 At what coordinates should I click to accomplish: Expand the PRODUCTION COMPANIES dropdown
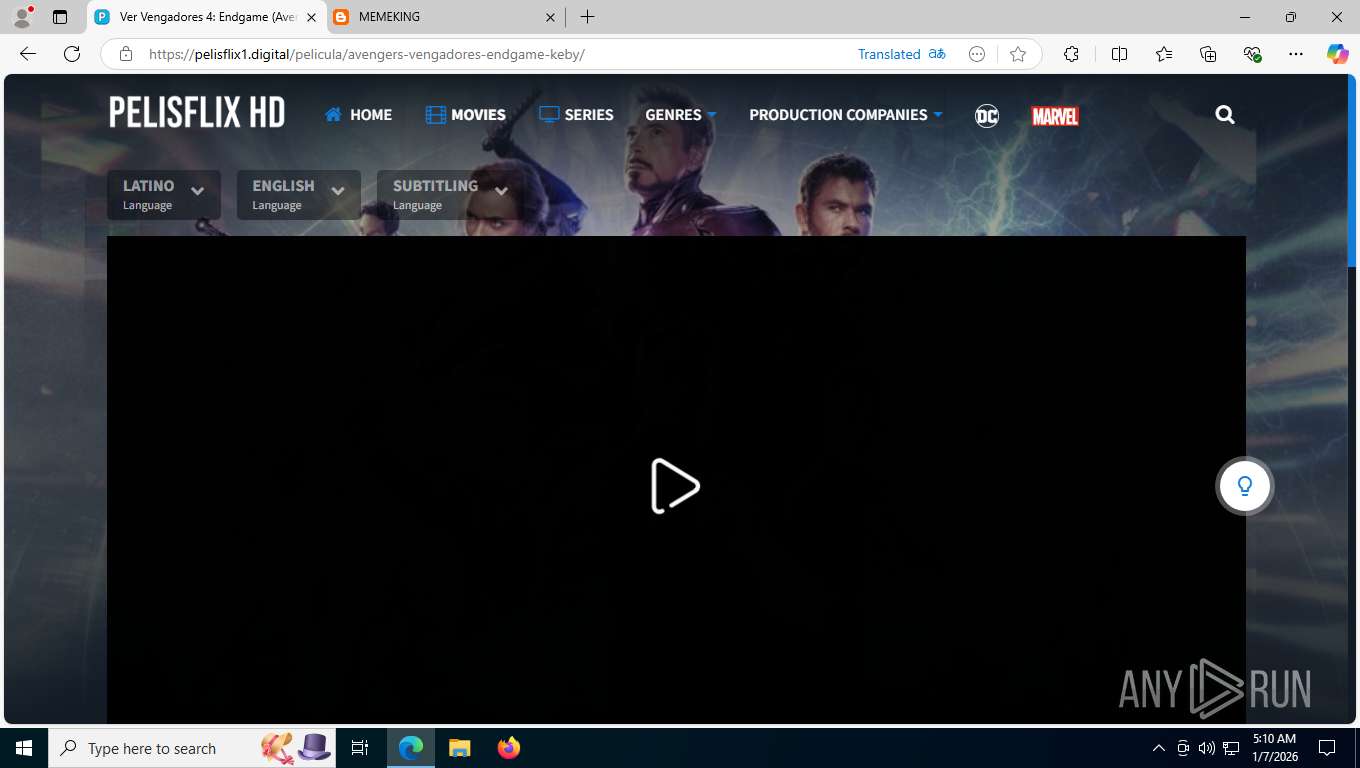846,115
